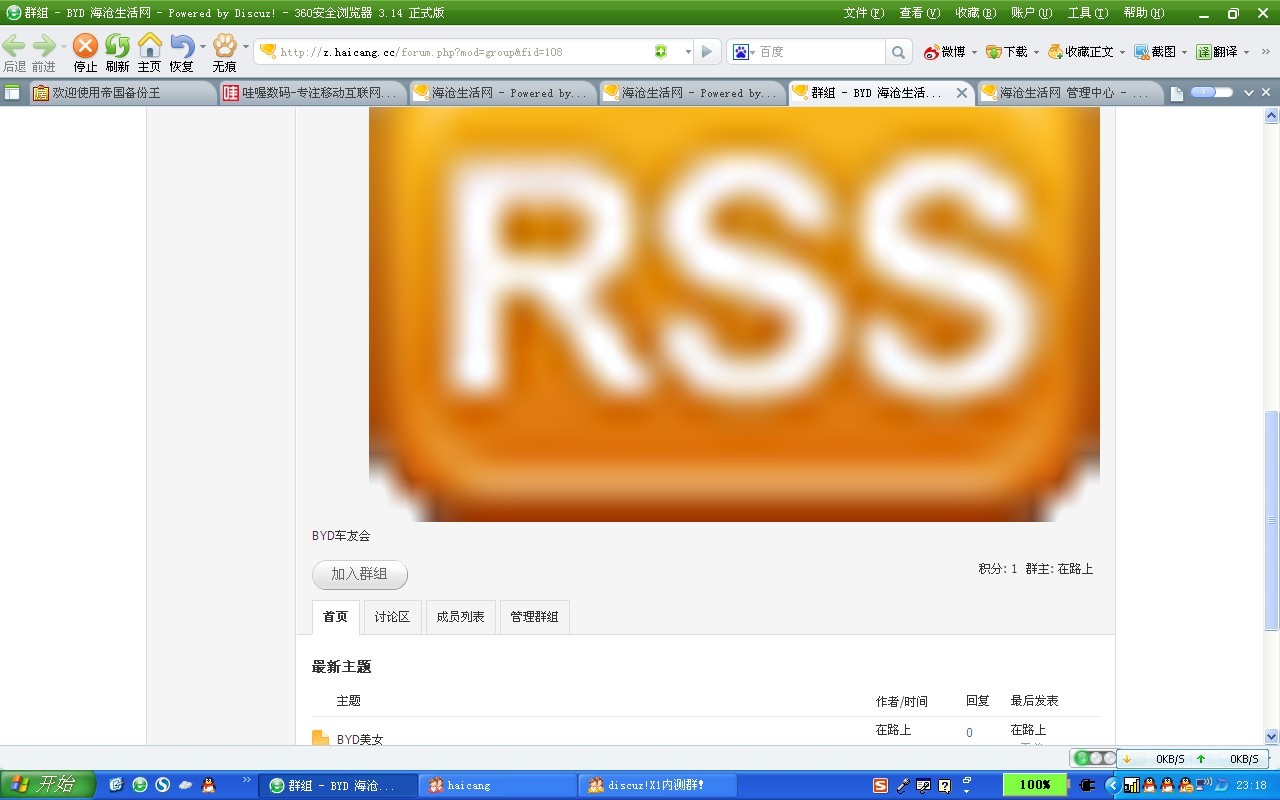
Task: Select the 讨论区 tab
Action: click(x=392, y=617)
